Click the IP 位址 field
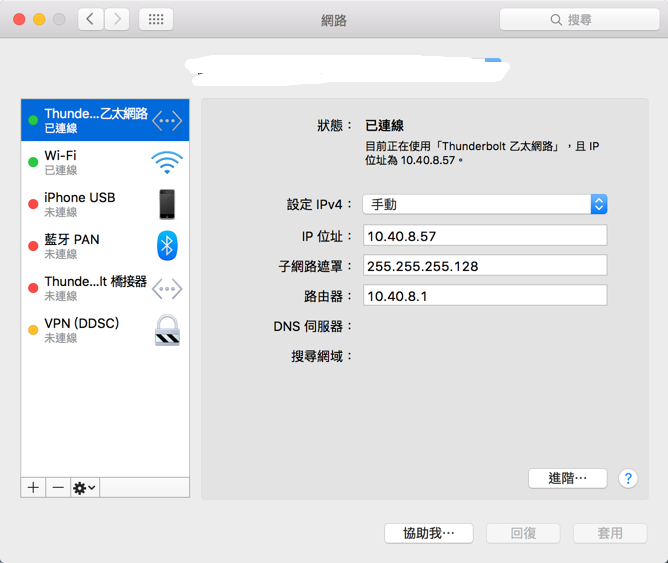Viewport: 668px width, 563px height. click(x=485, y=236)
